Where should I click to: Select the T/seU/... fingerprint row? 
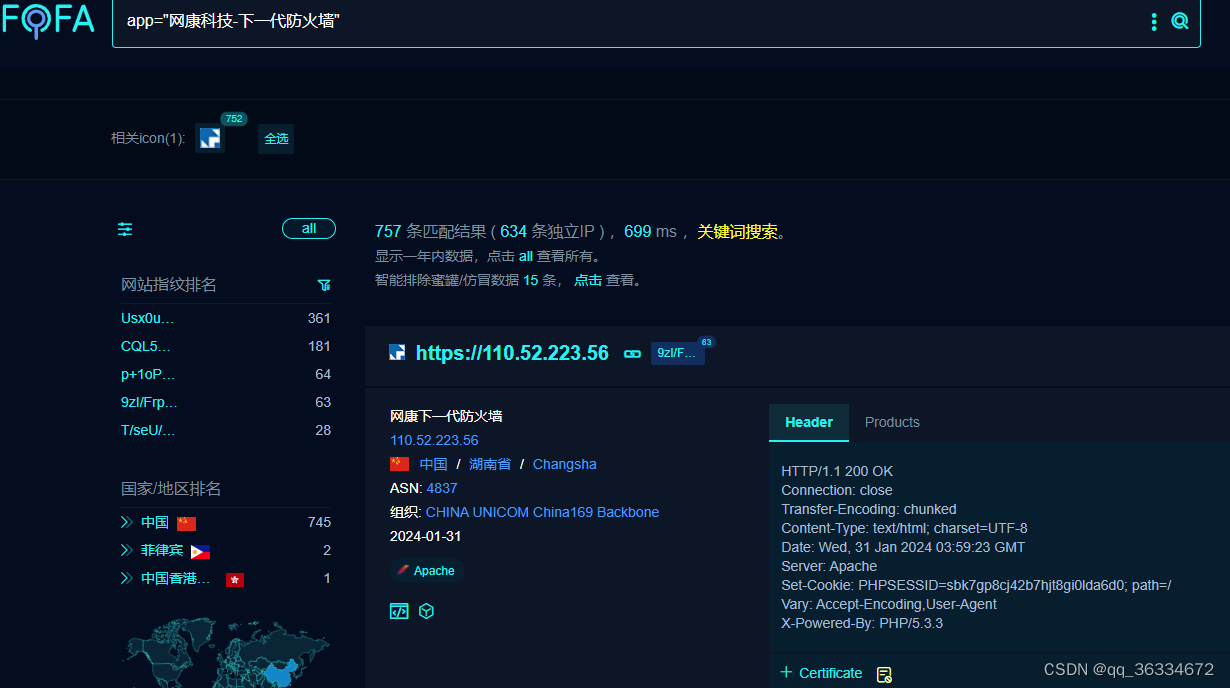coord(226,430)
